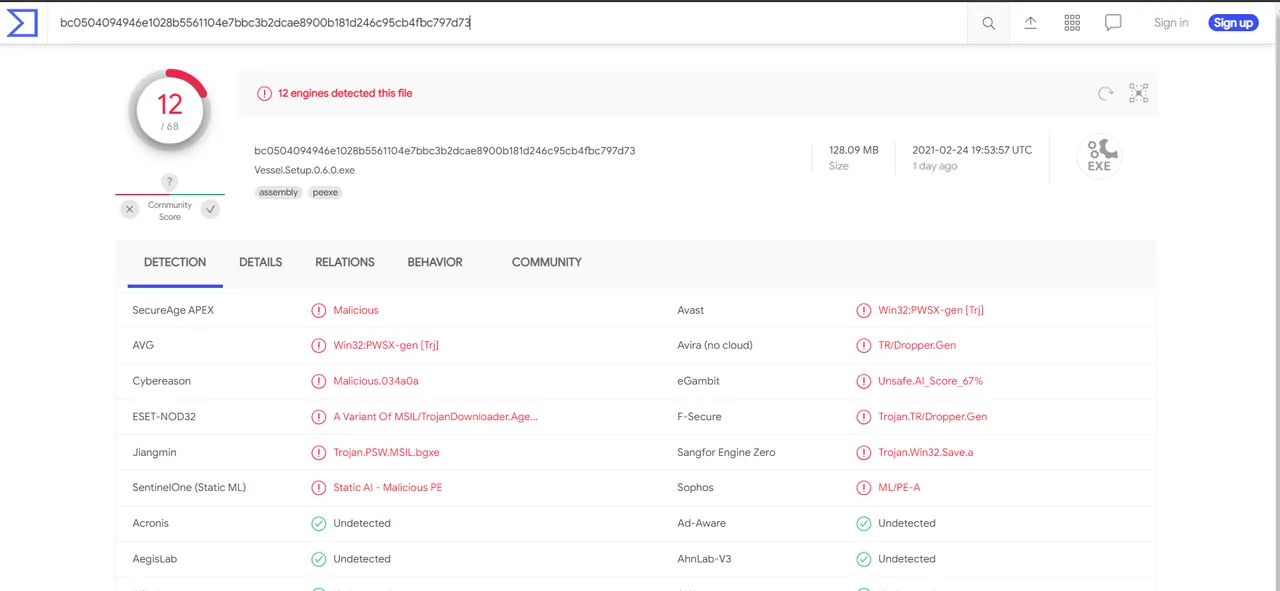Click the Undetected result for Acronis

[x=362, y=523]
